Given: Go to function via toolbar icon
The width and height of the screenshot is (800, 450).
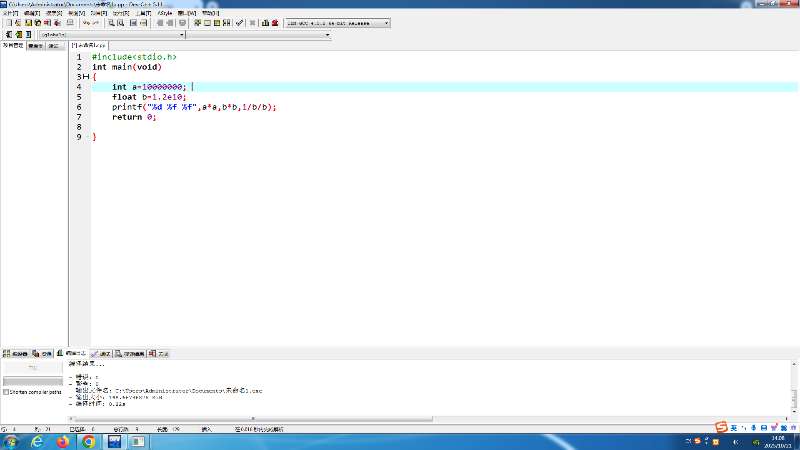Looking at the screenshot, I should coord(133,23).
